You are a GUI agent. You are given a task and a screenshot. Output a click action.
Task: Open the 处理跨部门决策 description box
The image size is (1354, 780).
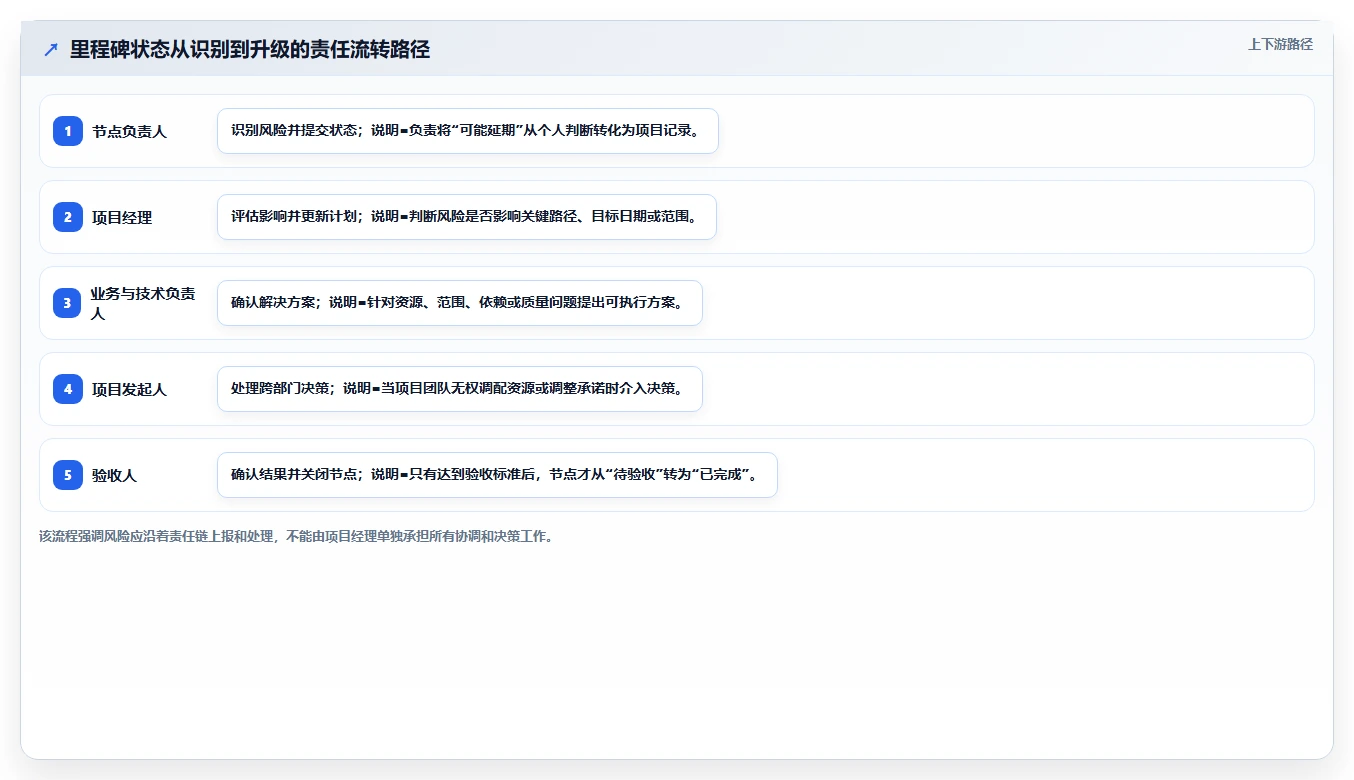pyautogui.click(x=460, y=389)
